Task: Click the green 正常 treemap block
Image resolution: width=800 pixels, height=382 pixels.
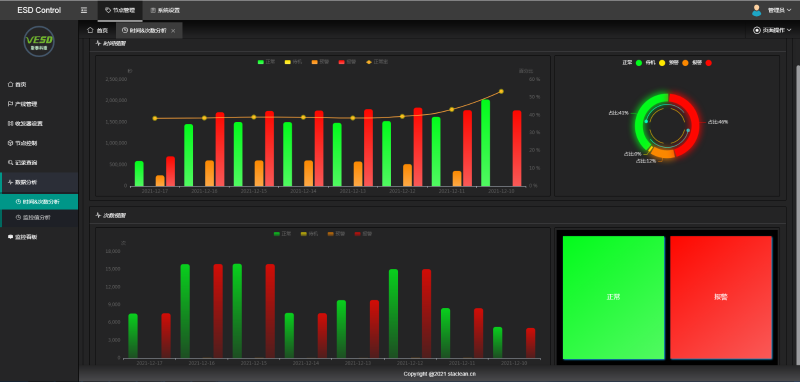Action: click(x=614, y=297)
